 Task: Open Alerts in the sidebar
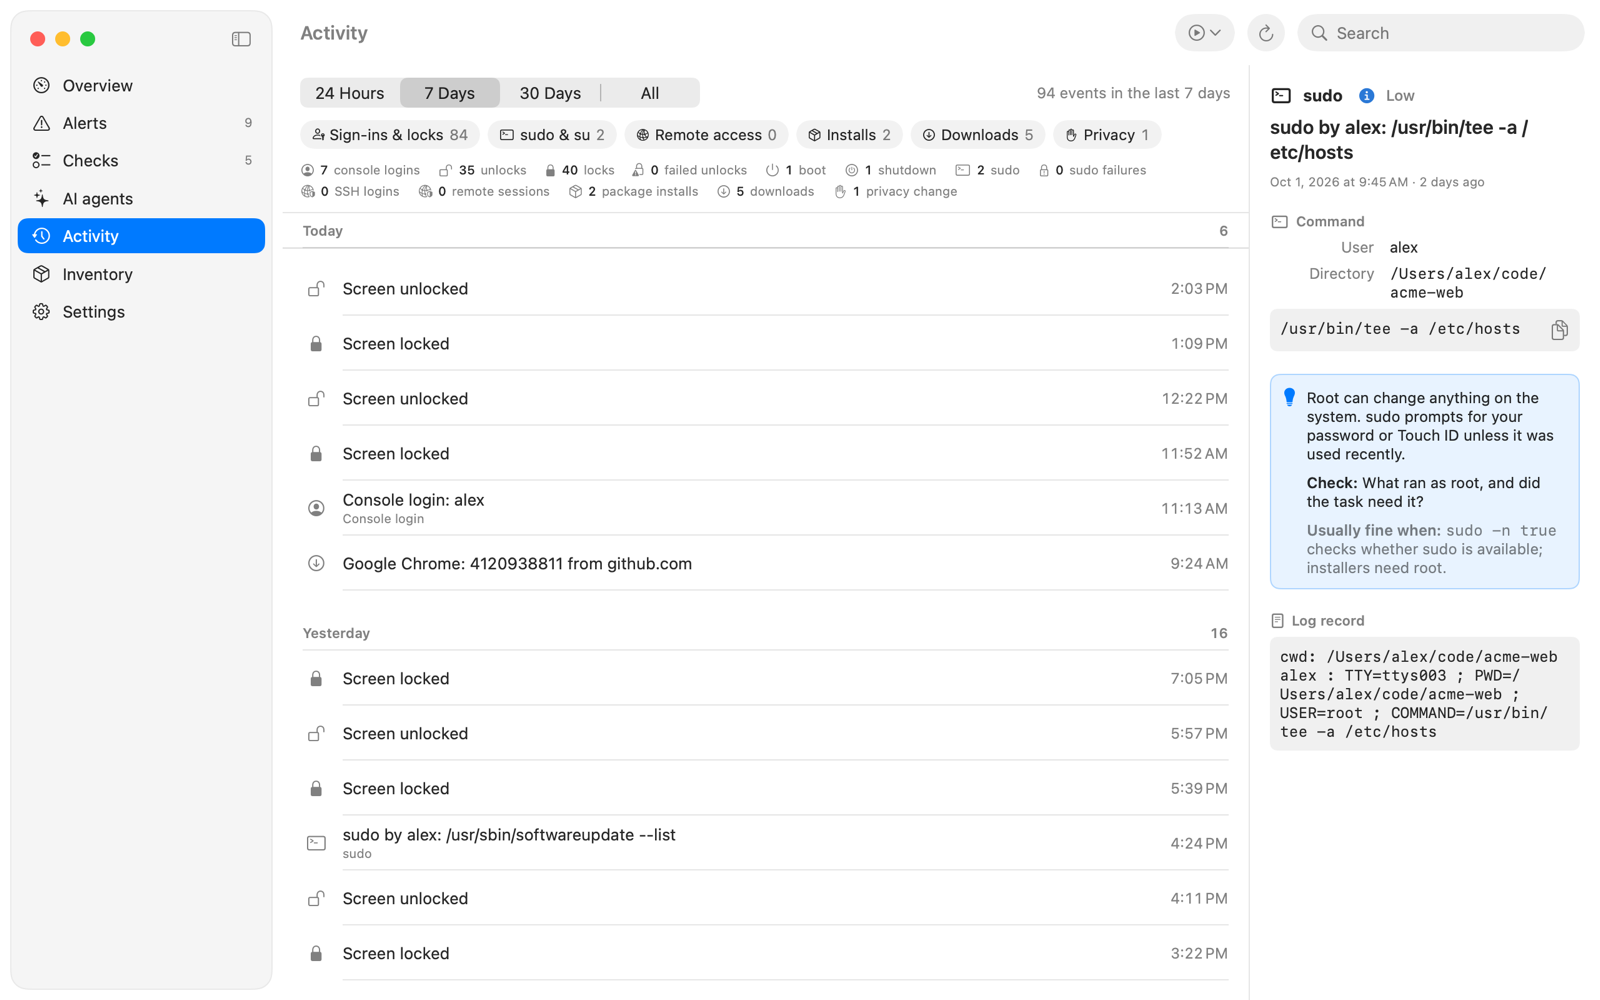pos(141,123)
